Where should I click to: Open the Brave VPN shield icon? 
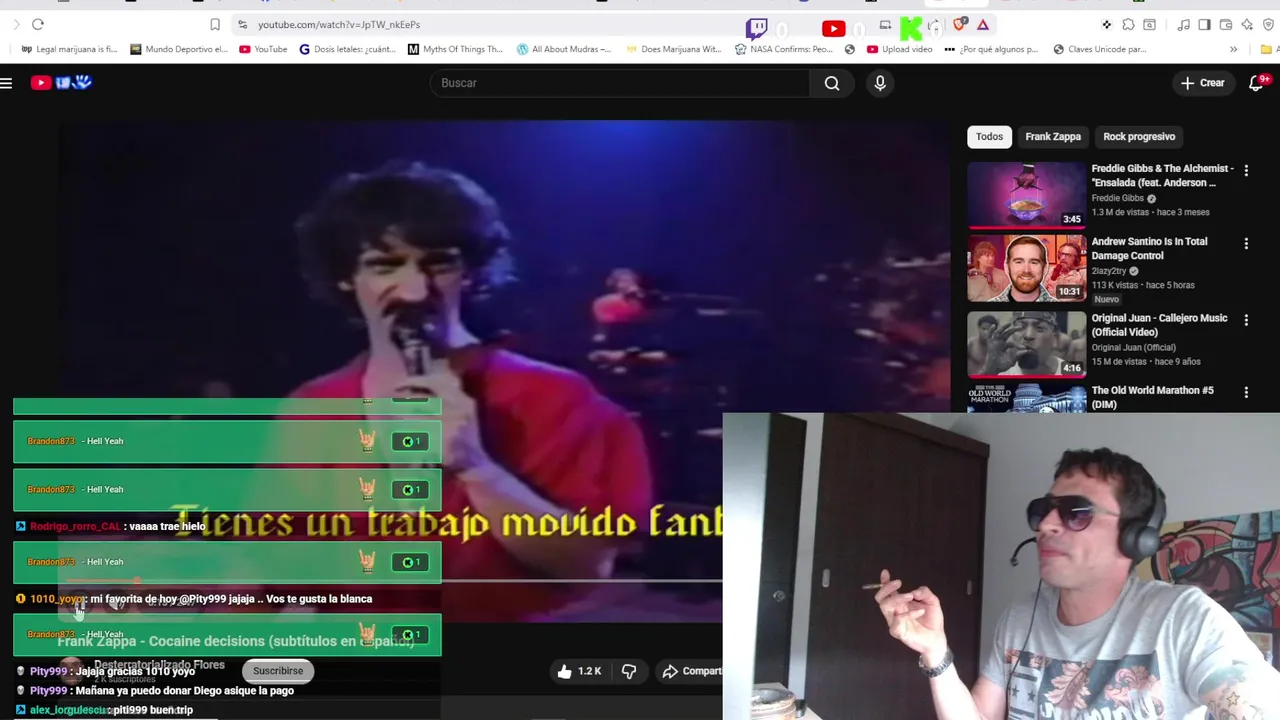click(1267, 25)
